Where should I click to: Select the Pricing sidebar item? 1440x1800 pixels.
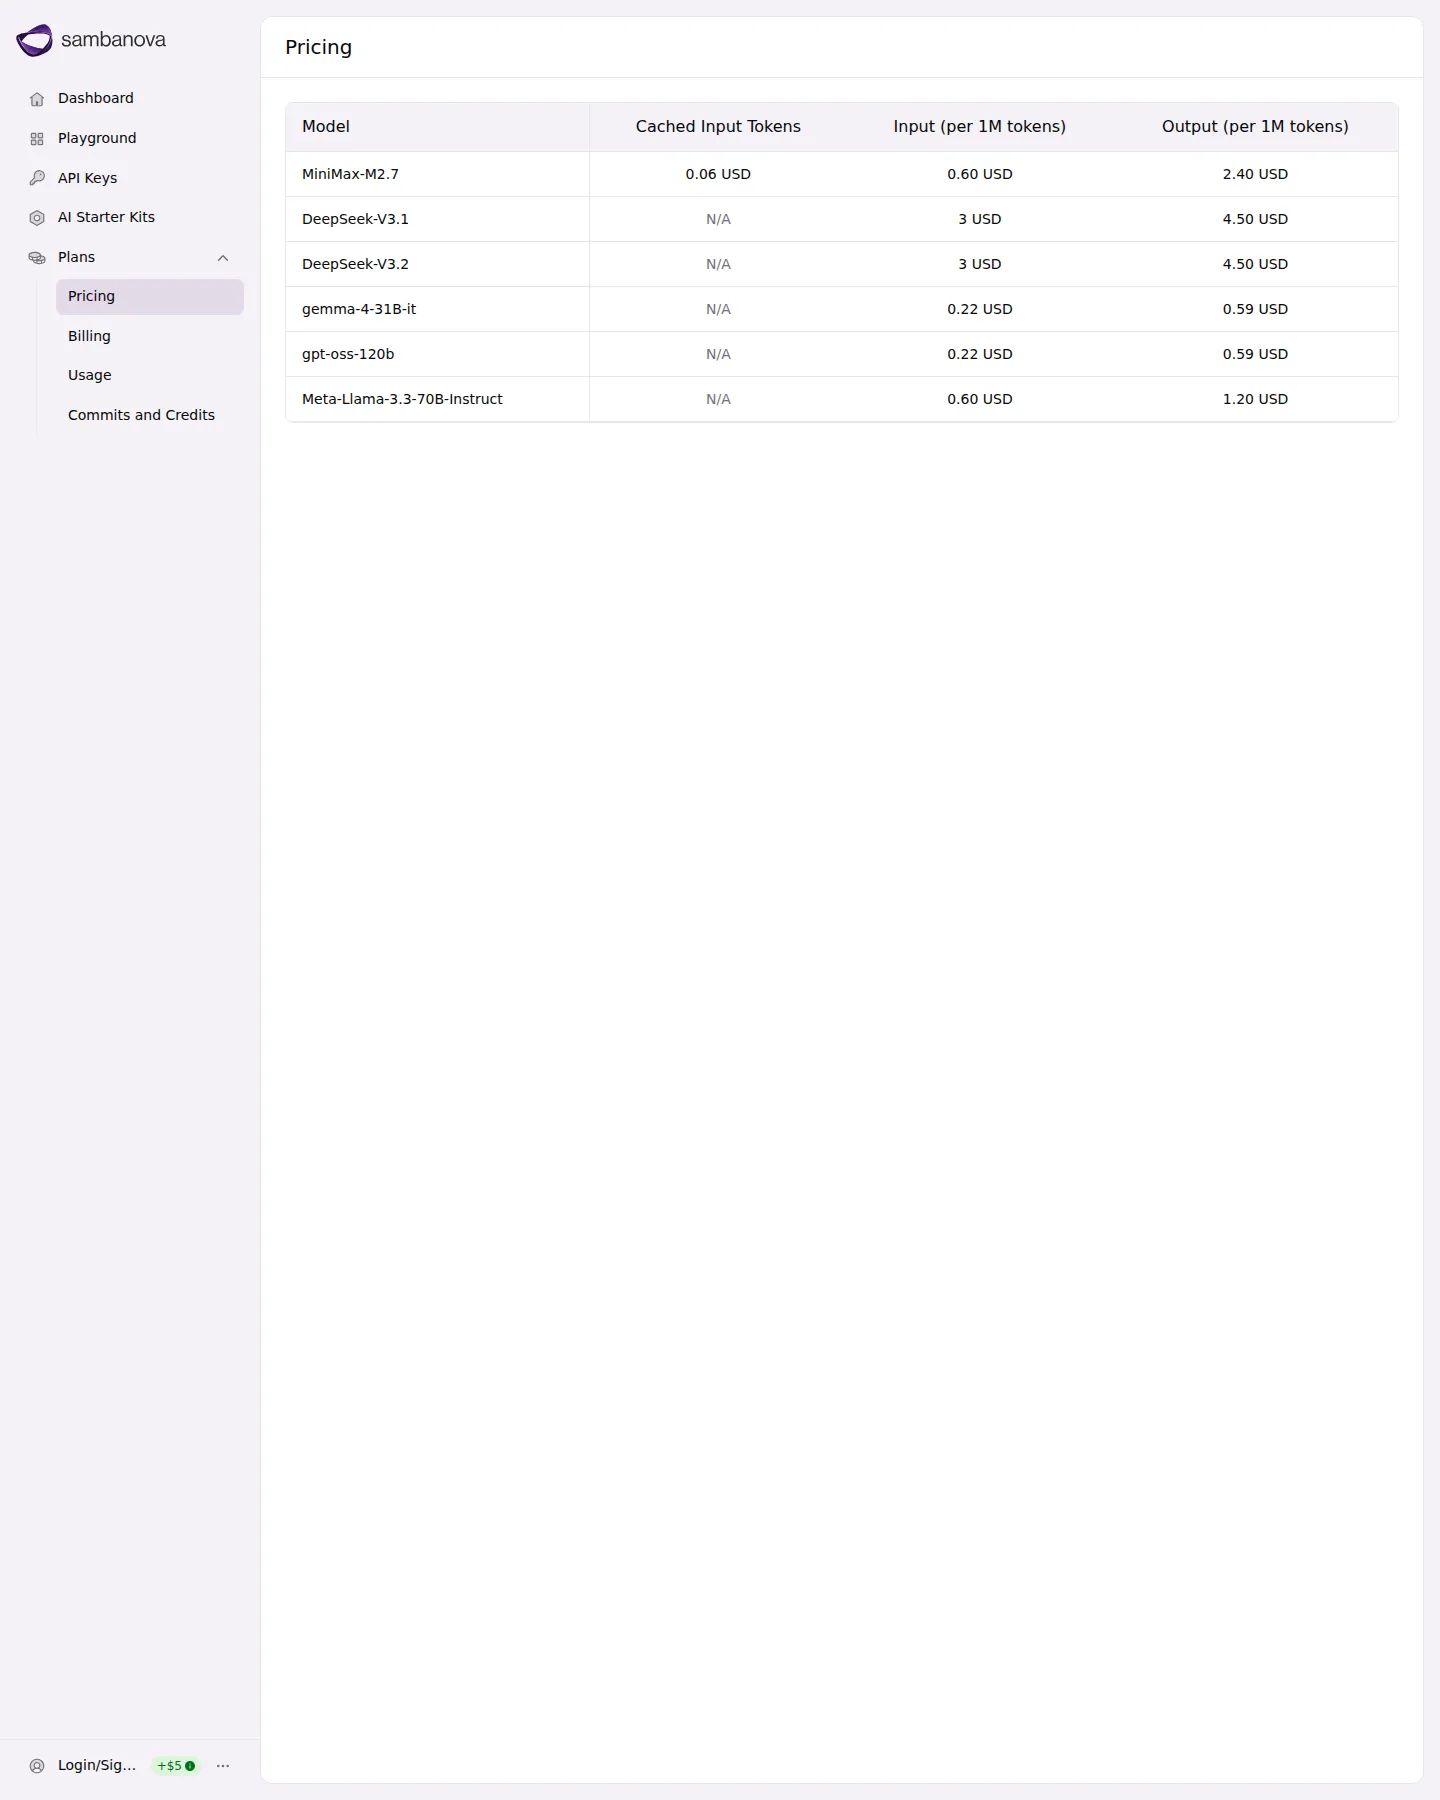(150, 297)
